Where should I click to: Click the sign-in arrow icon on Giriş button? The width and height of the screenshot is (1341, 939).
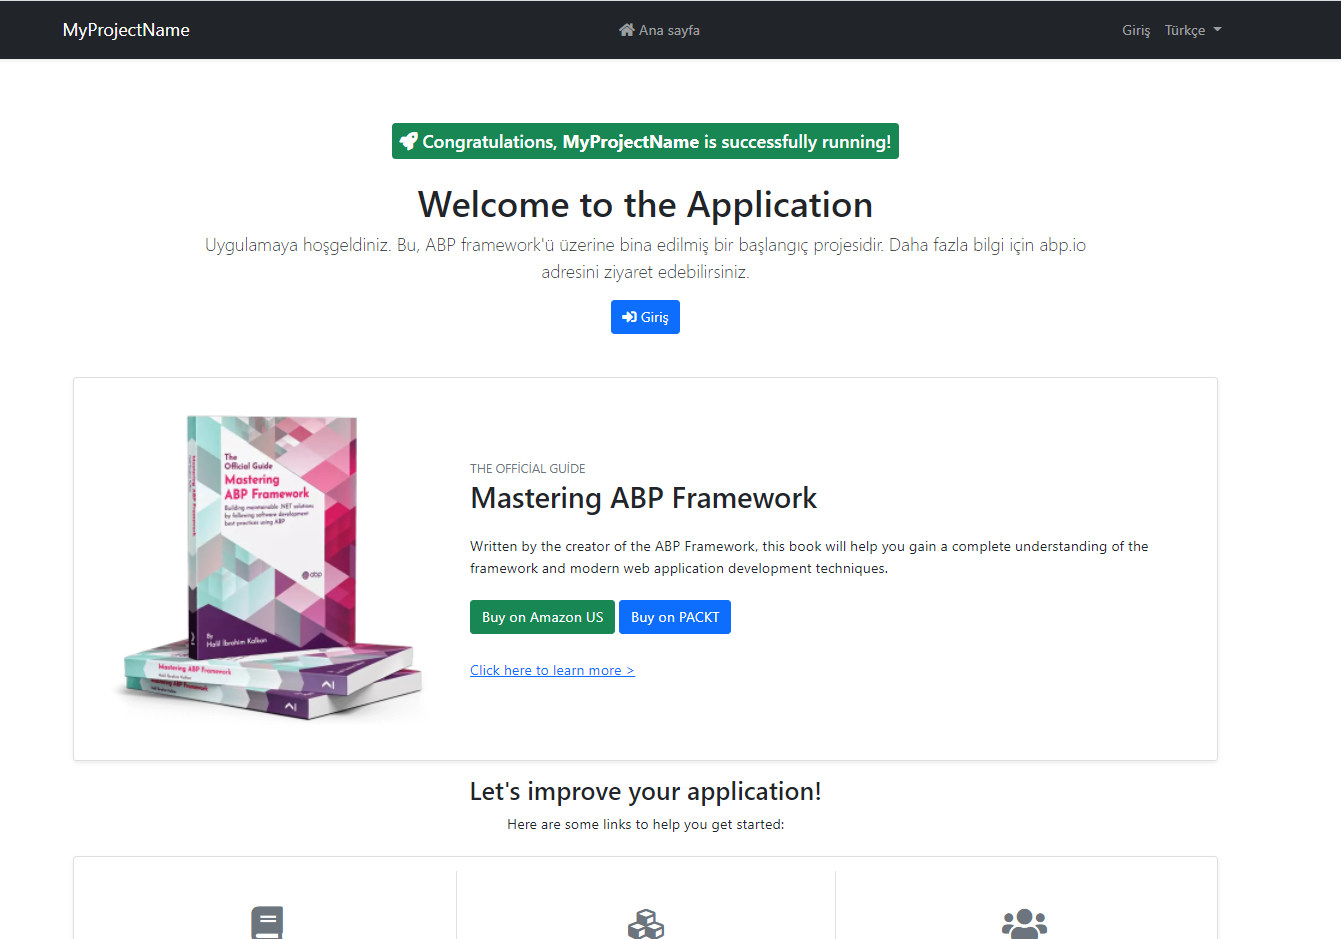(x=629, y=317)
